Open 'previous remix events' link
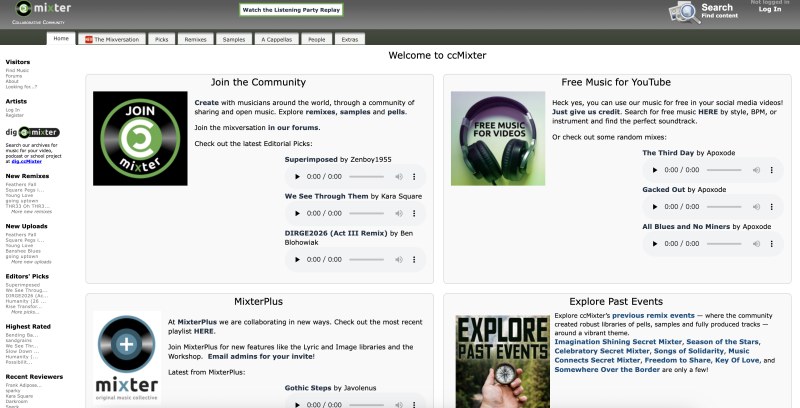The height and width of the screenshot is (408, 800). 654,315
